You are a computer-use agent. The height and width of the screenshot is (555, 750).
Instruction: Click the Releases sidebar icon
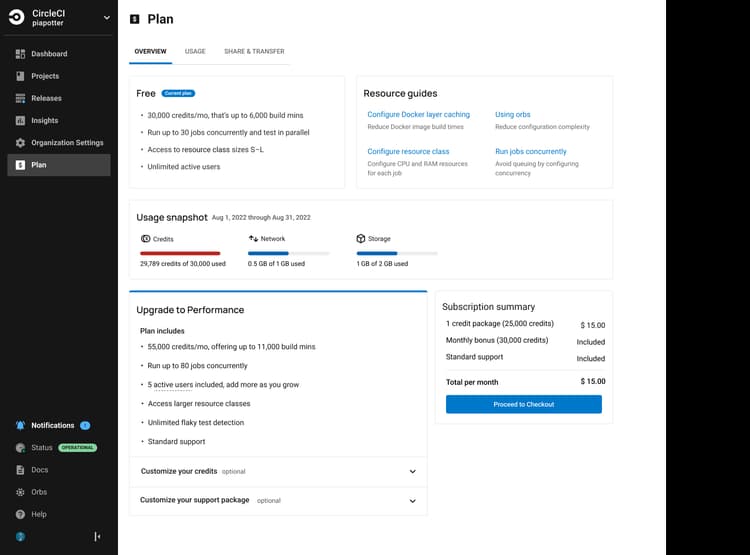20,98
